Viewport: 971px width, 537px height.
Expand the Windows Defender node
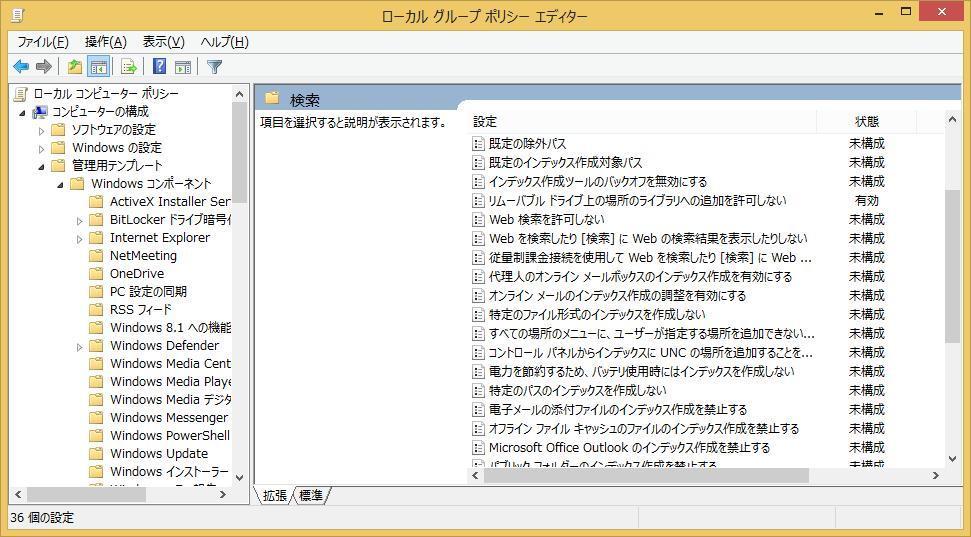(79, 346)
